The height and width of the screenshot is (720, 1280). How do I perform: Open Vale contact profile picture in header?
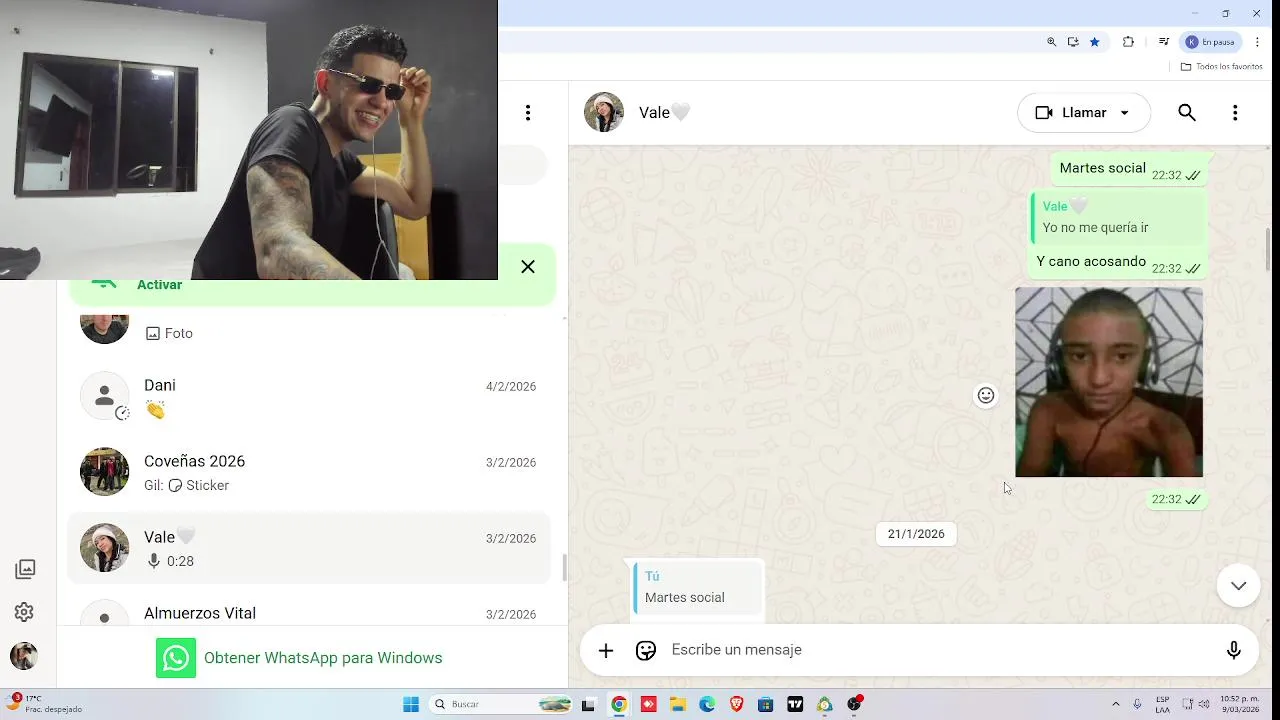pyautogui.click(x=604, y=112)
